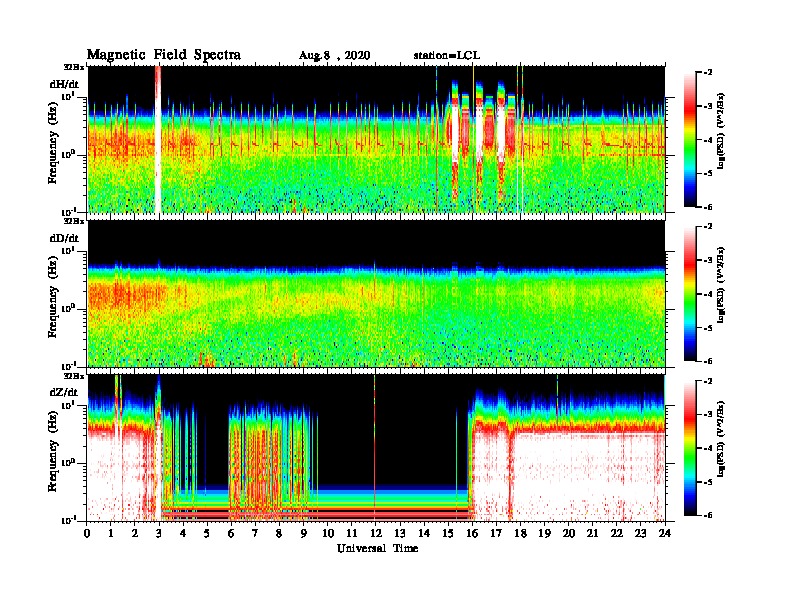Click the "5" hour tick label

pyautogui.click(x=207, y=533)
